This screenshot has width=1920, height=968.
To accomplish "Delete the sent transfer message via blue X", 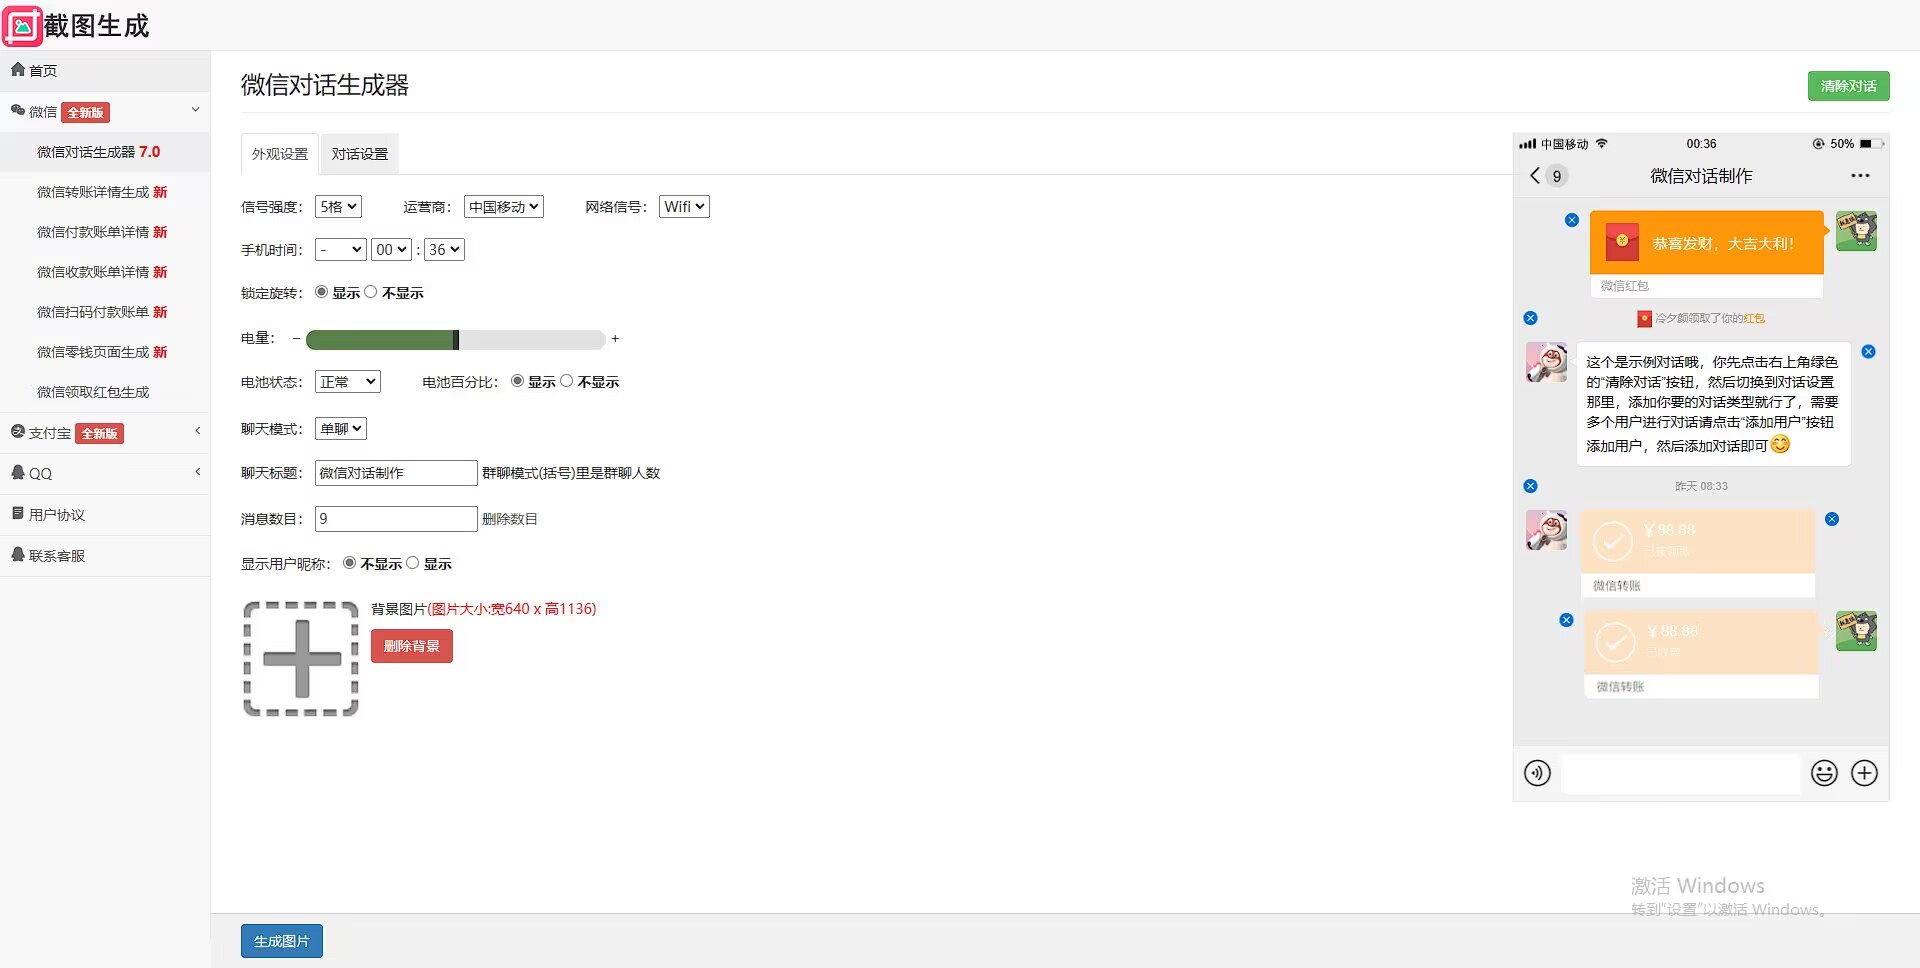I will coord(1567,620).
